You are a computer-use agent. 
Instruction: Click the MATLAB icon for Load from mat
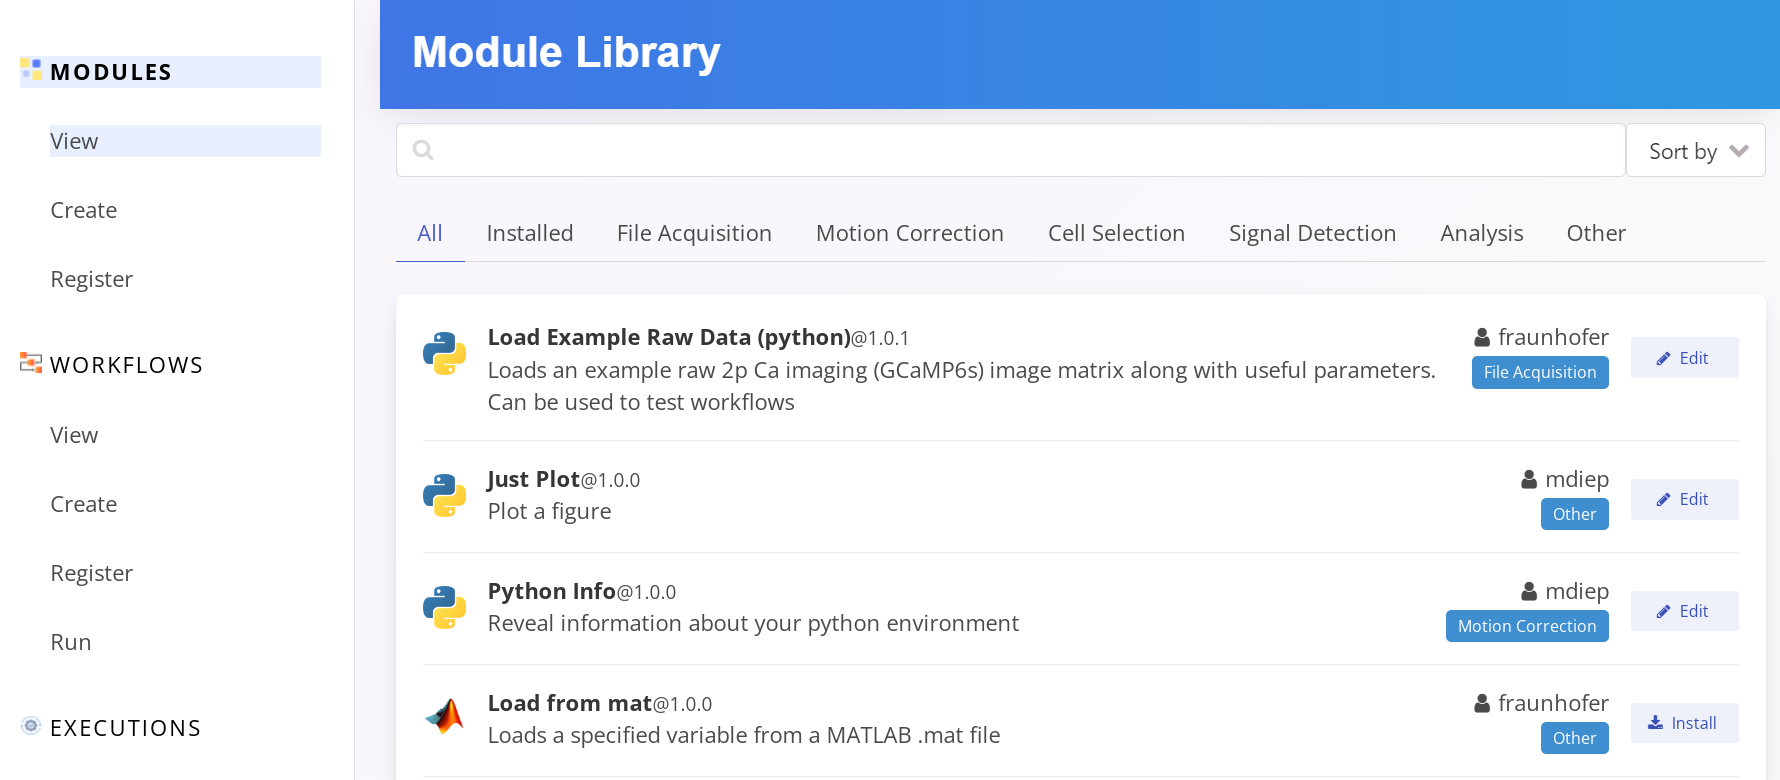point(444,717)
